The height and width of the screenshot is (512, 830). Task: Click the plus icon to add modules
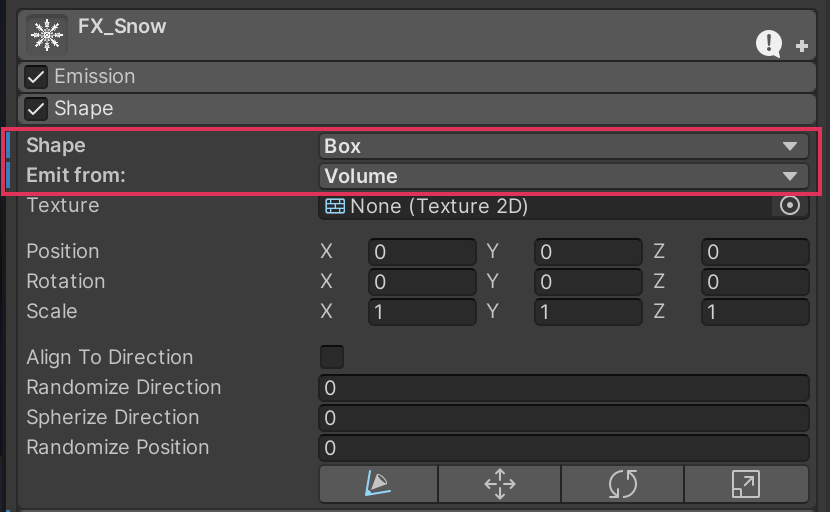[802, 45]
